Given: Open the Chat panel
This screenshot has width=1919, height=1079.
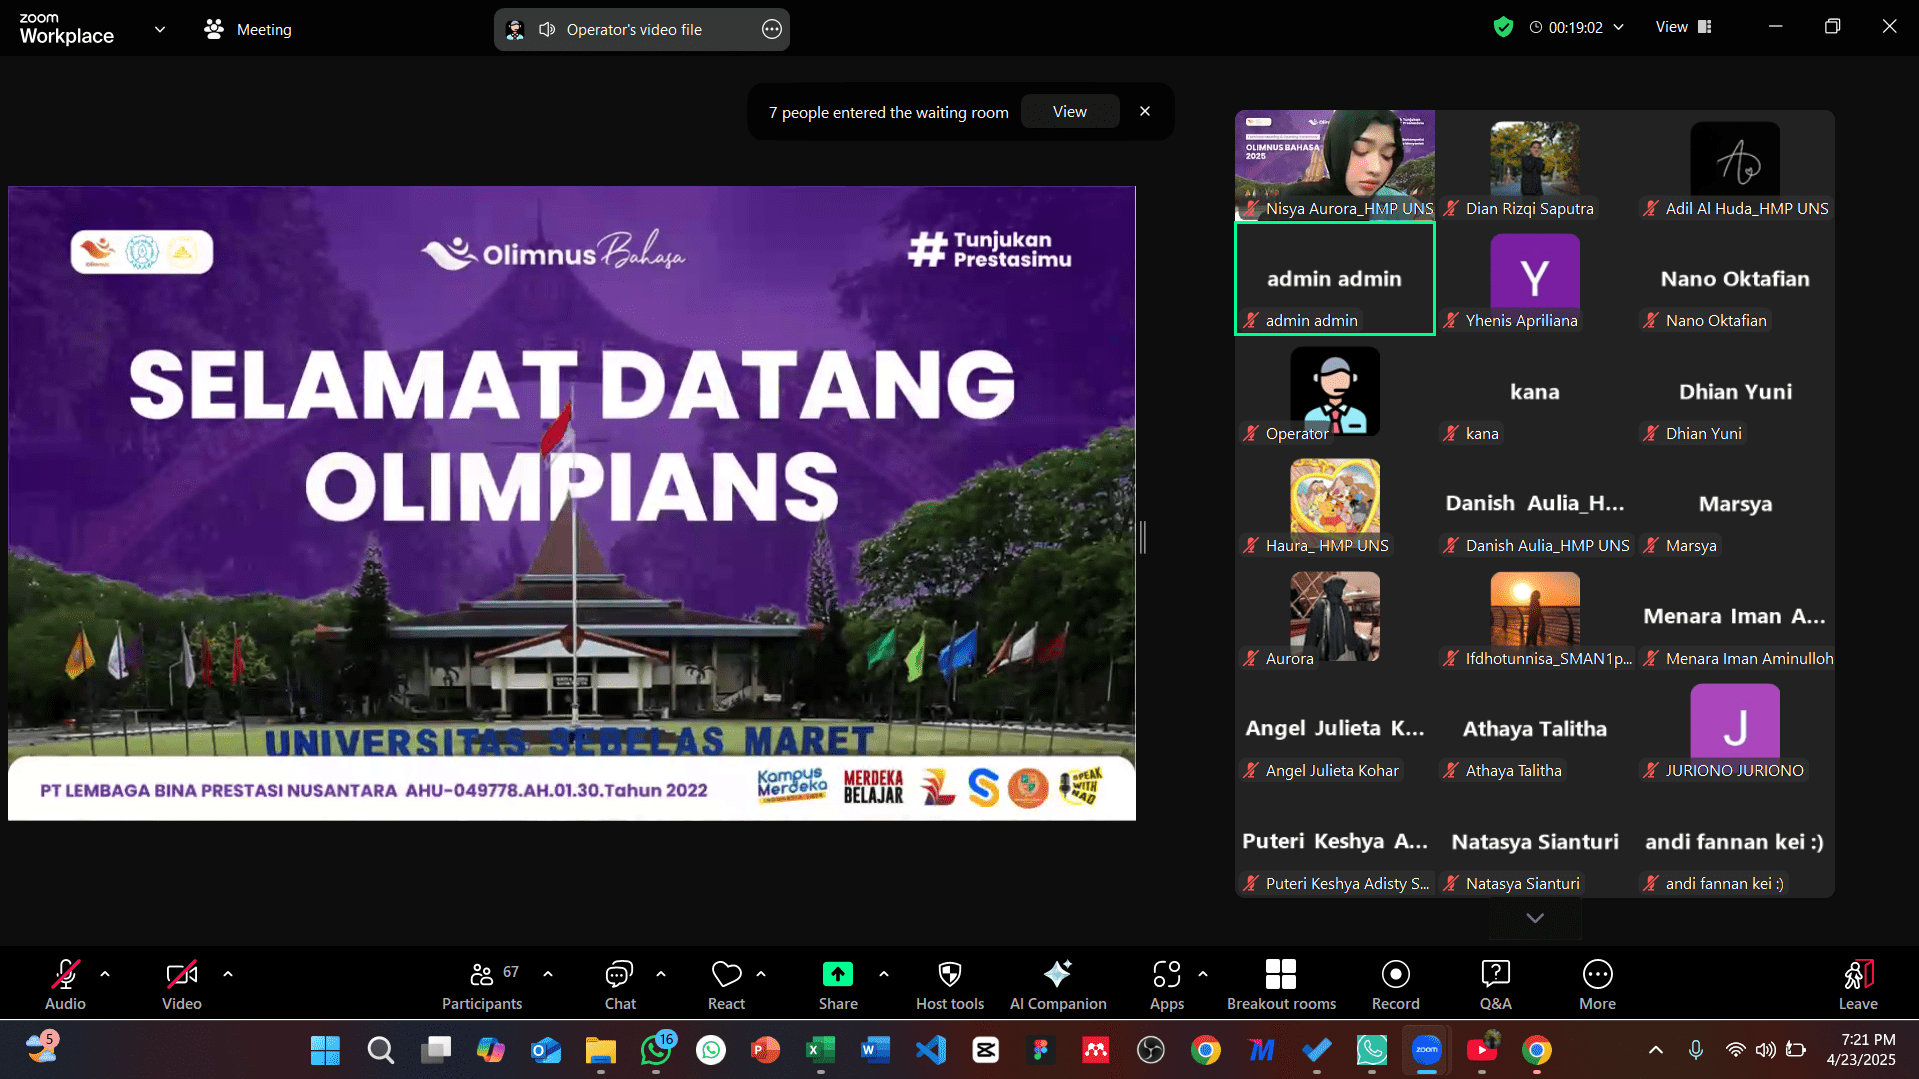Looking at the screenshot, I should pyautogui.click(x=619, y=985).
